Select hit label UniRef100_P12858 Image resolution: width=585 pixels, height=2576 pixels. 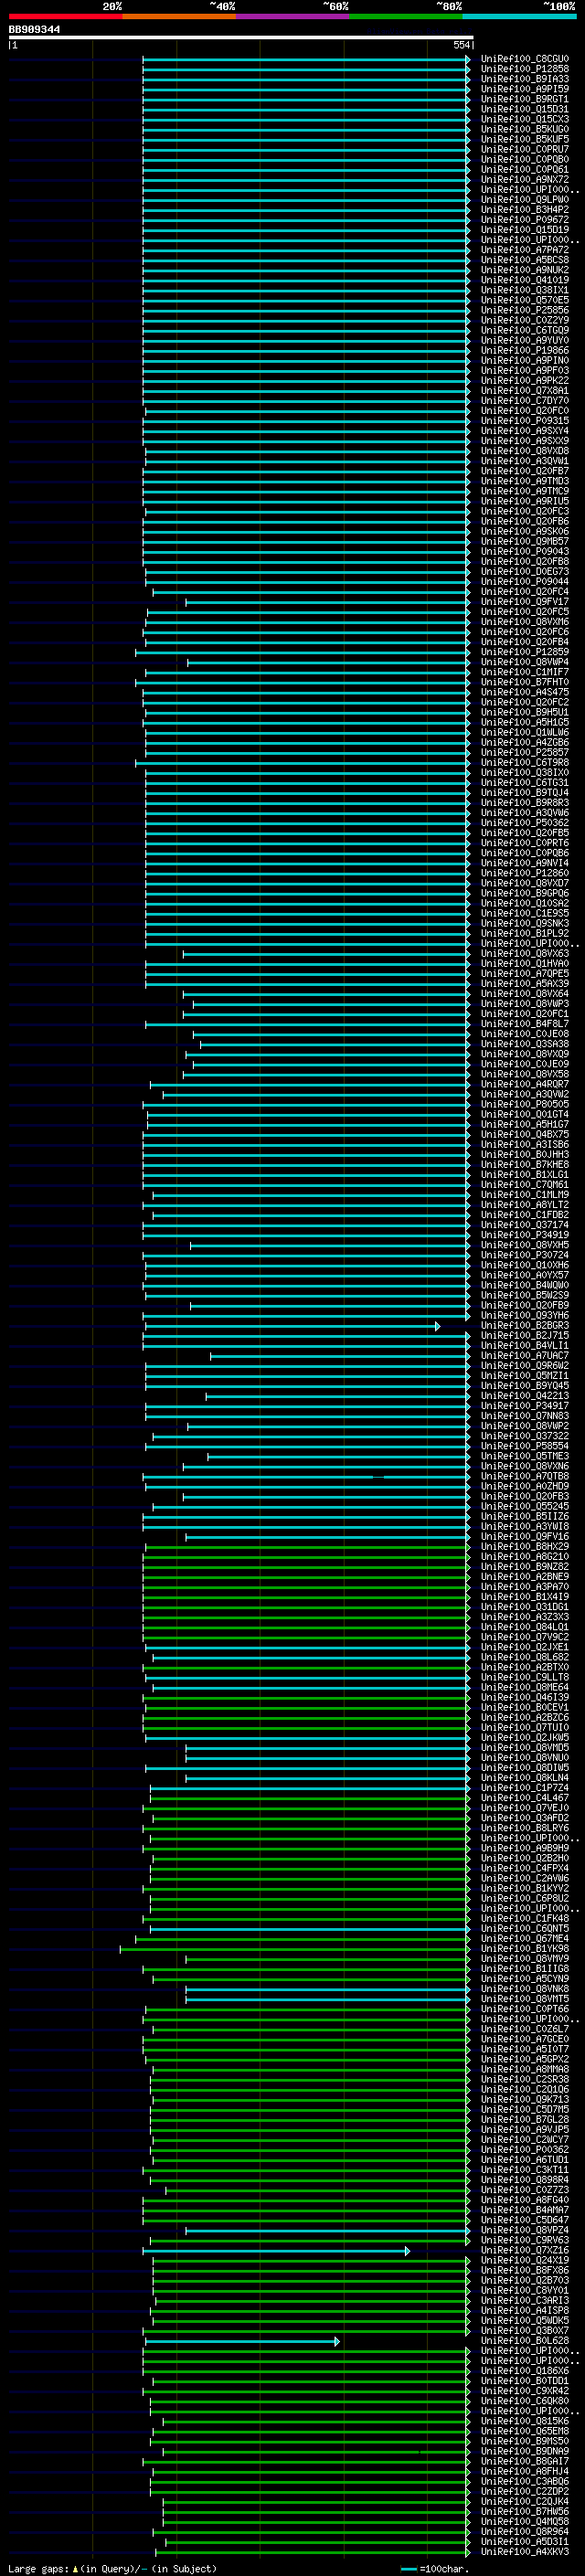pos(524,69)
